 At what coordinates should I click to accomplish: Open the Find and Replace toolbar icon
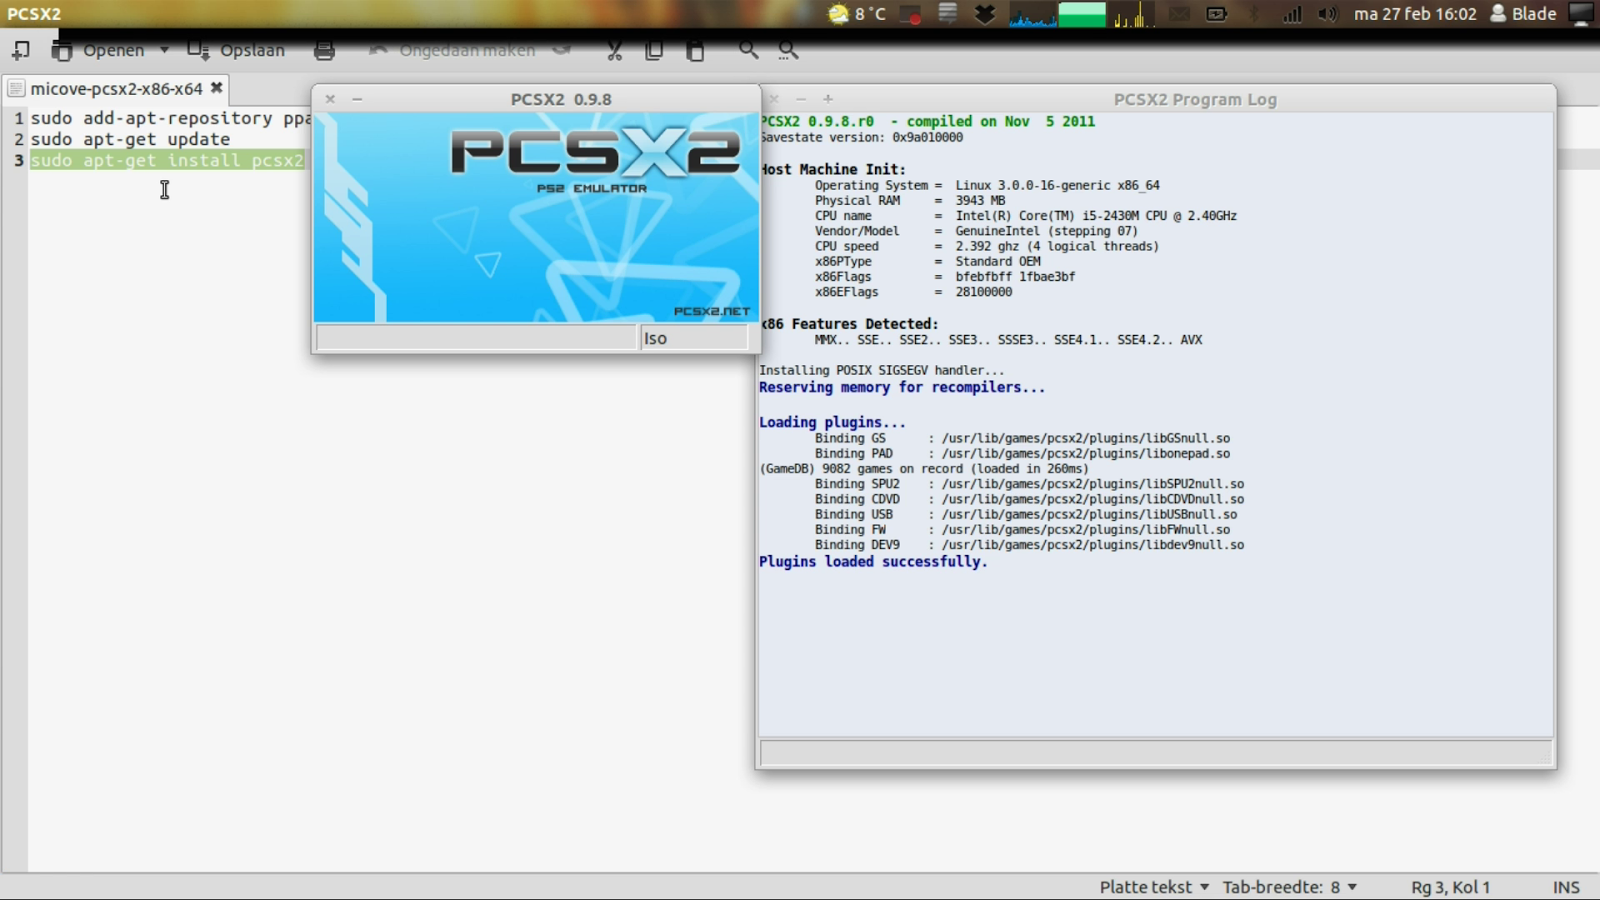(x=788, y=49)
